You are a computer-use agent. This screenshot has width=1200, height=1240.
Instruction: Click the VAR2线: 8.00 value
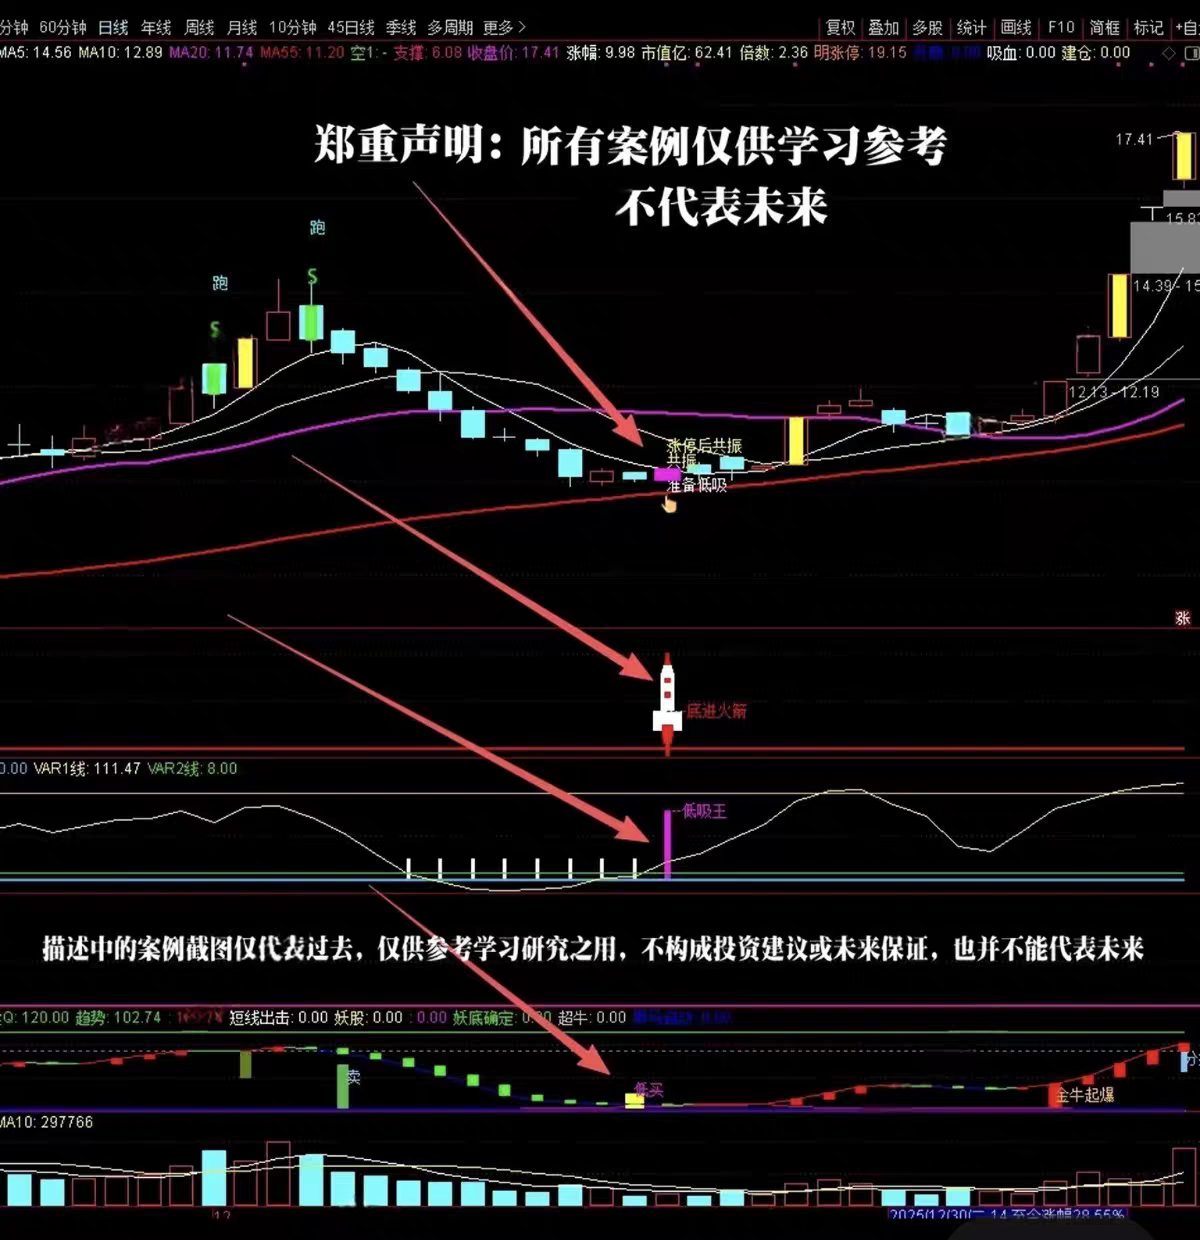192,768
